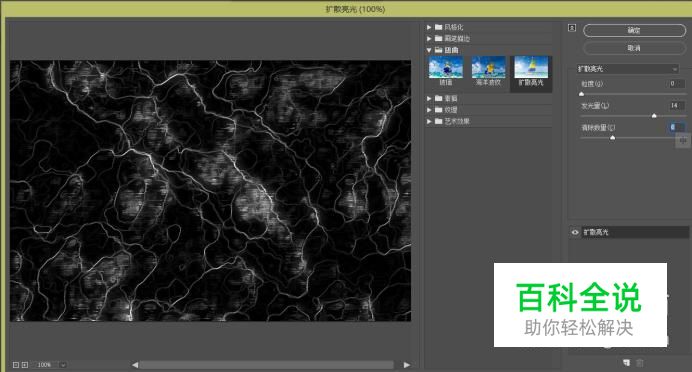Image resolution: width=692 pixels, height=372 pixels.
Task: Click the new effect layer icon
Action: click(x=626, y=362)
